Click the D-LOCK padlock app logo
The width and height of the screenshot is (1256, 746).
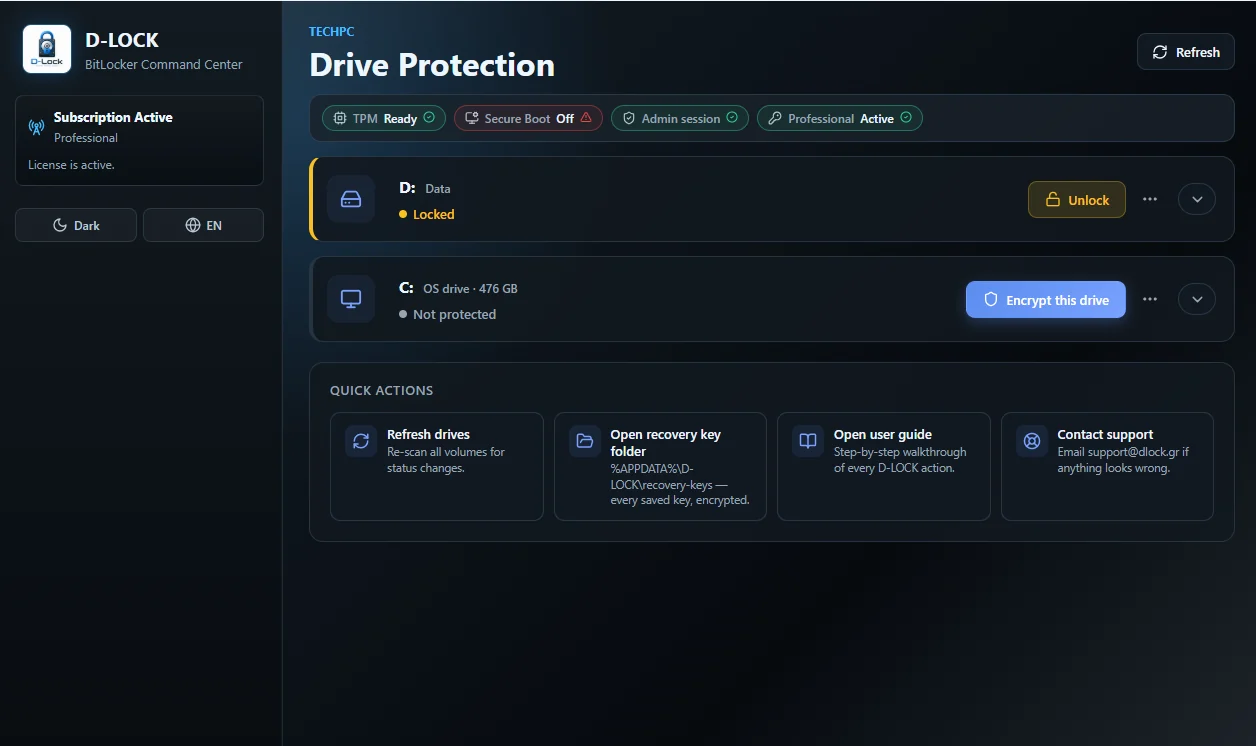47,49
